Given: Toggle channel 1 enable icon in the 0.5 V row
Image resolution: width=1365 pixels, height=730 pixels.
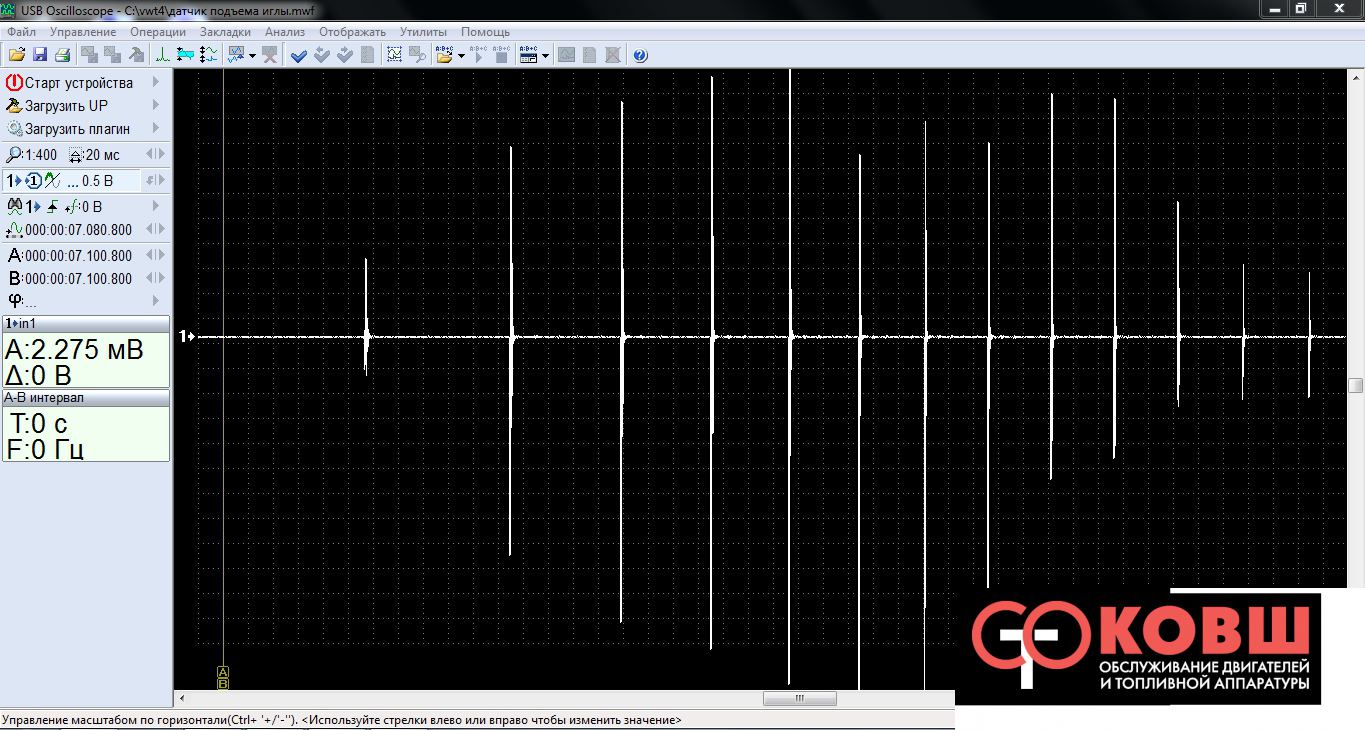Looking at the screenshot, I should point(33,181).
